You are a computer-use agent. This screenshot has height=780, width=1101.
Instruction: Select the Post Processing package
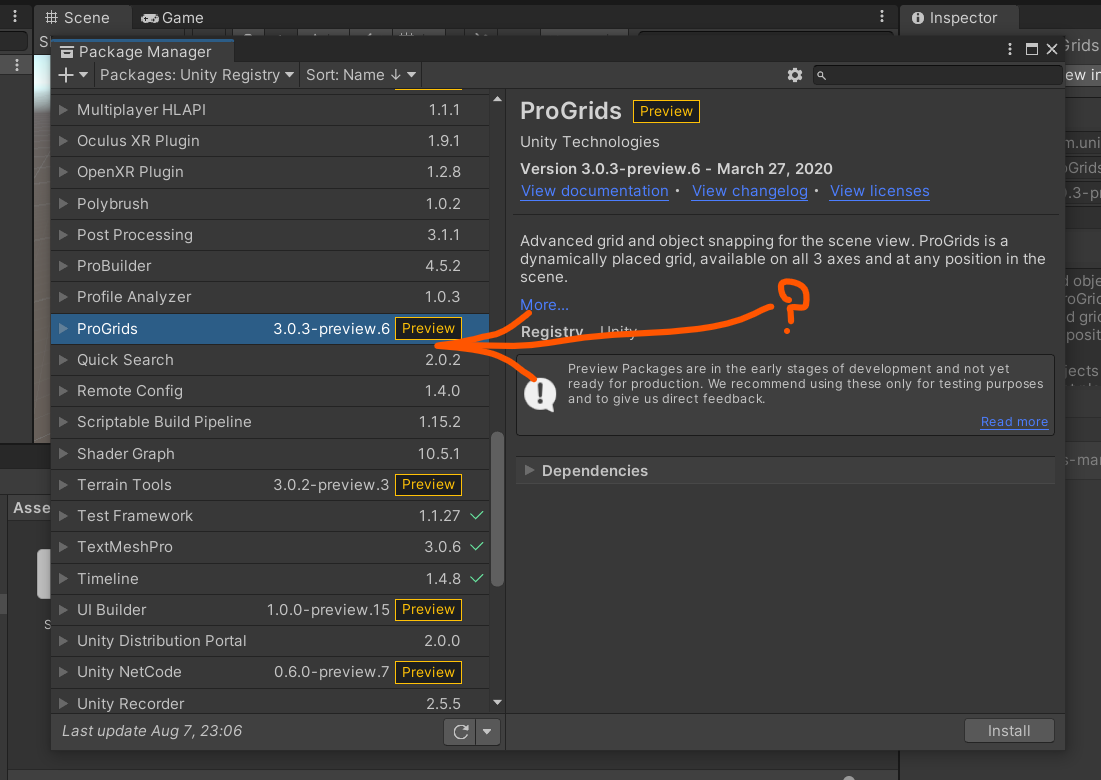tap(270, 234)
